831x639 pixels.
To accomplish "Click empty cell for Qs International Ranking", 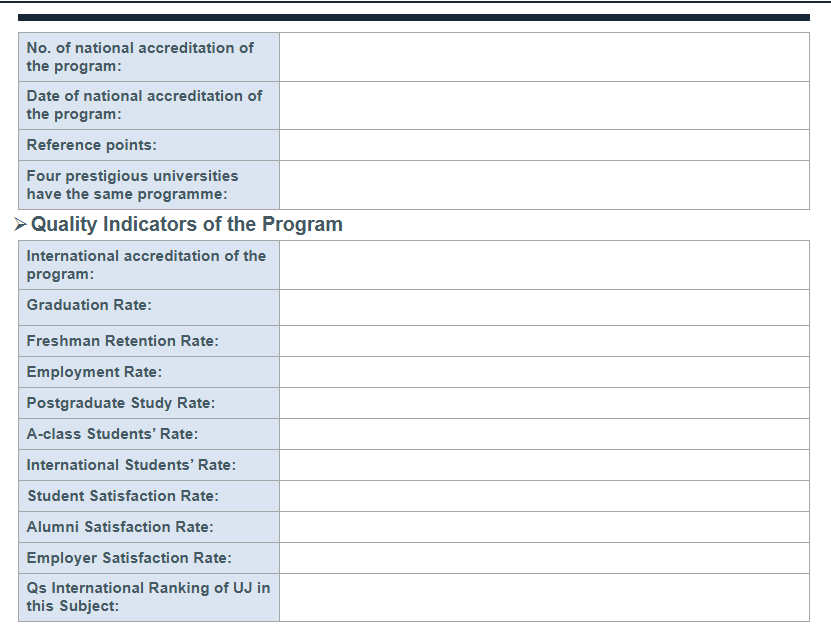I will point(543,597).
